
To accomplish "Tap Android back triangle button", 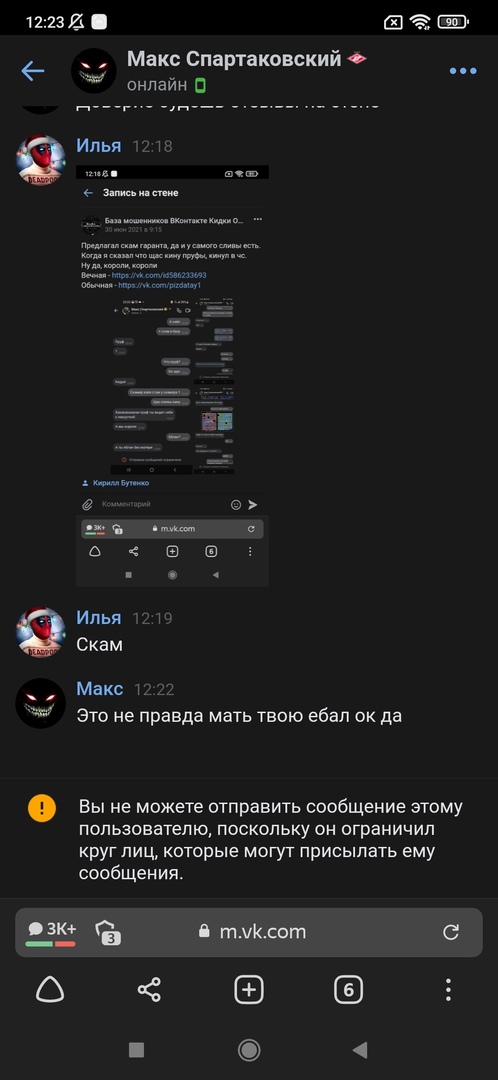I will 360,1050.
